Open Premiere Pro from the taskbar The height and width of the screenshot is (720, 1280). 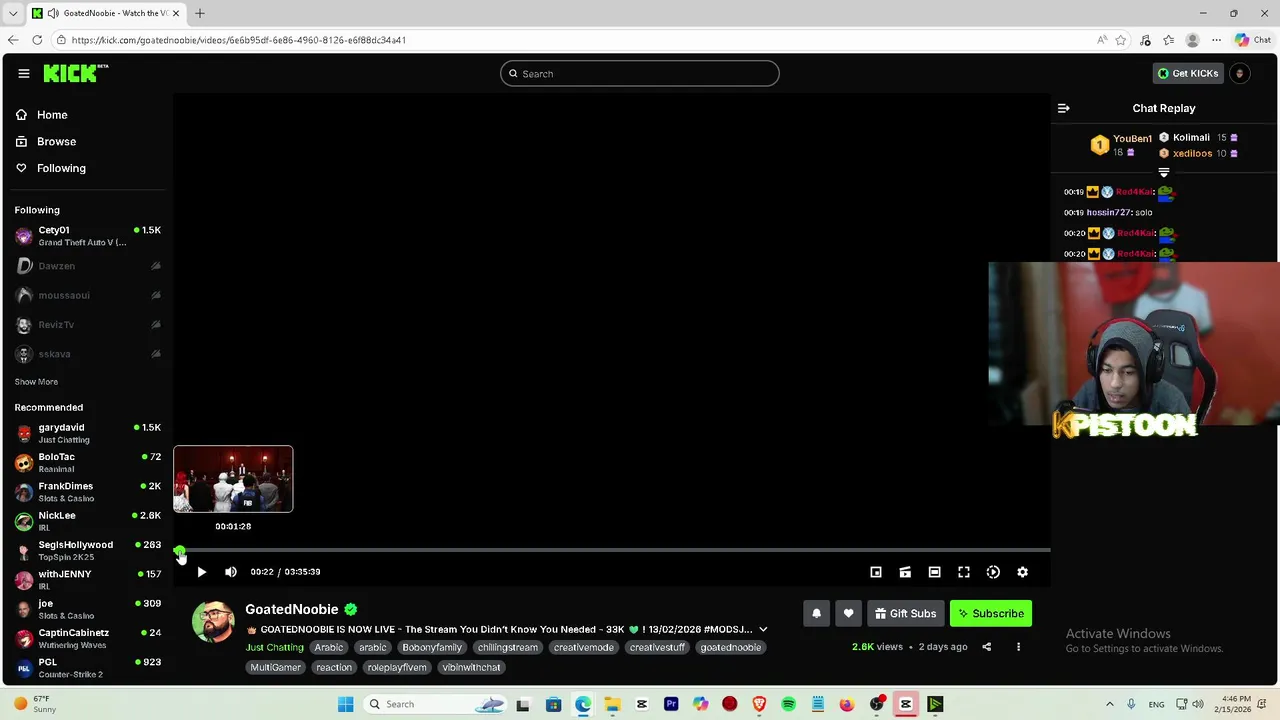[671, 704]
